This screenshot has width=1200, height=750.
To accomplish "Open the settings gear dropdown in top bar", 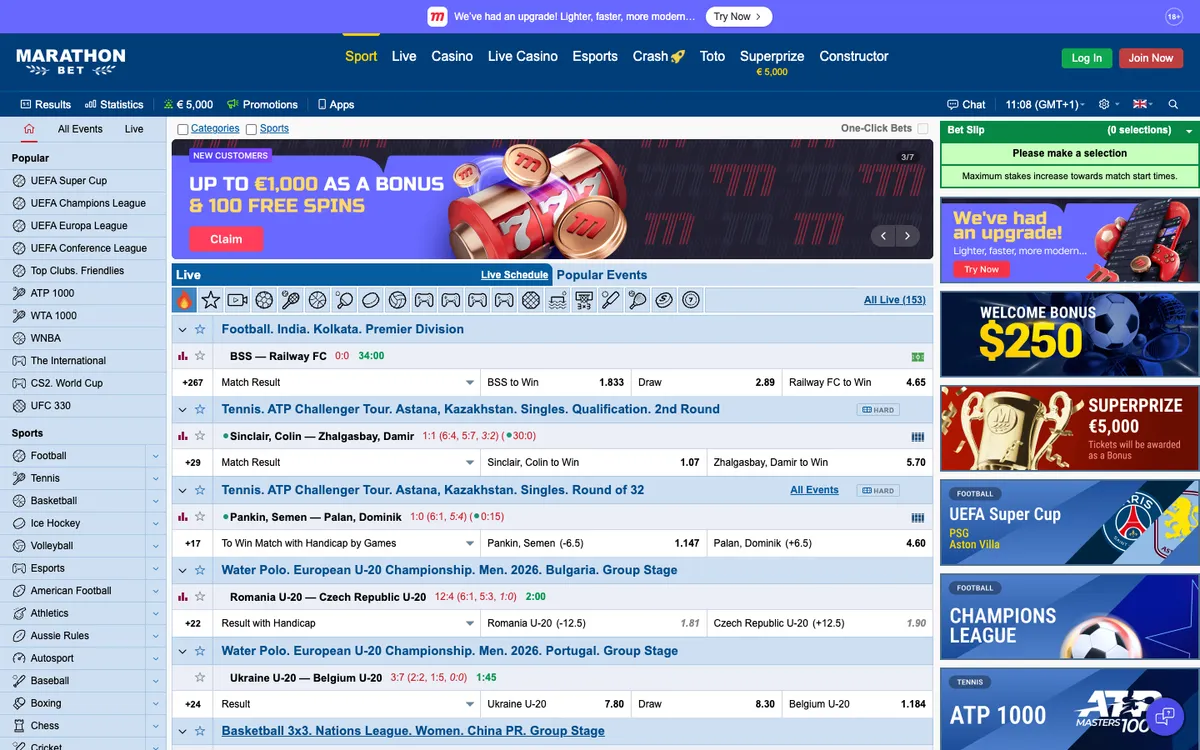I will pyautogui.click(x=1107, y=104).
